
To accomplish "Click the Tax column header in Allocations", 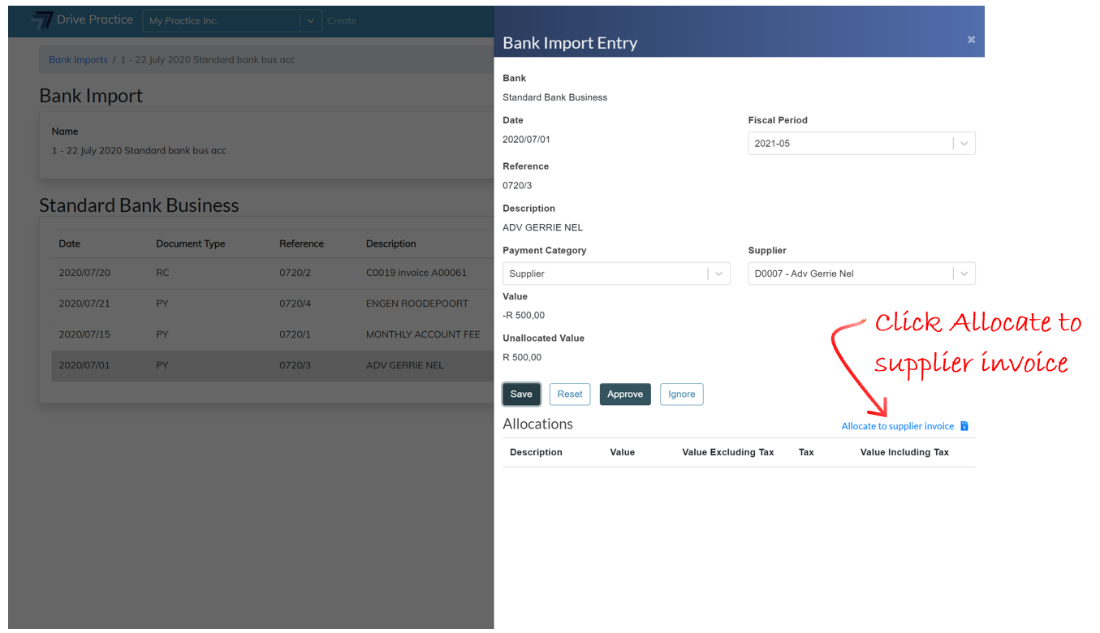I will tap(806, 452).
